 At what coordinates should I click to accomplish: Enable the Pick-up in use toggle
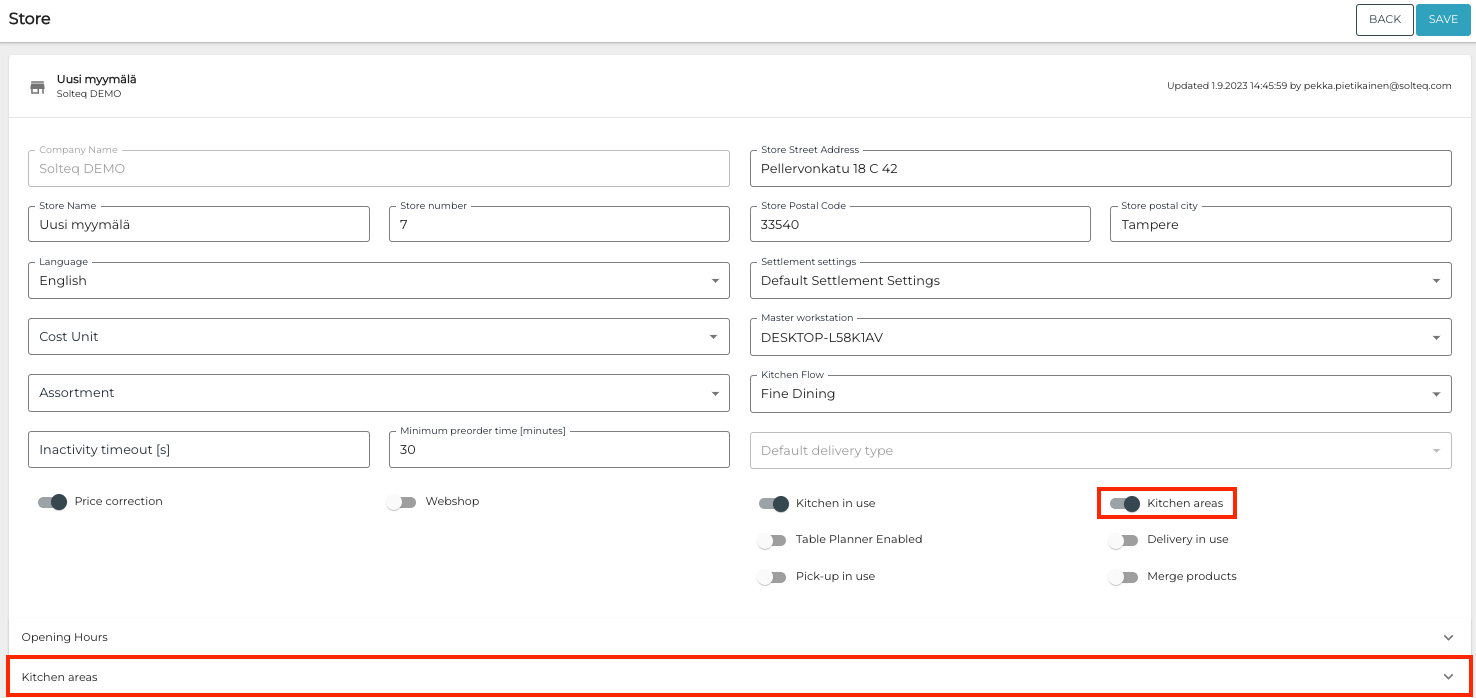tap(772, 578)
